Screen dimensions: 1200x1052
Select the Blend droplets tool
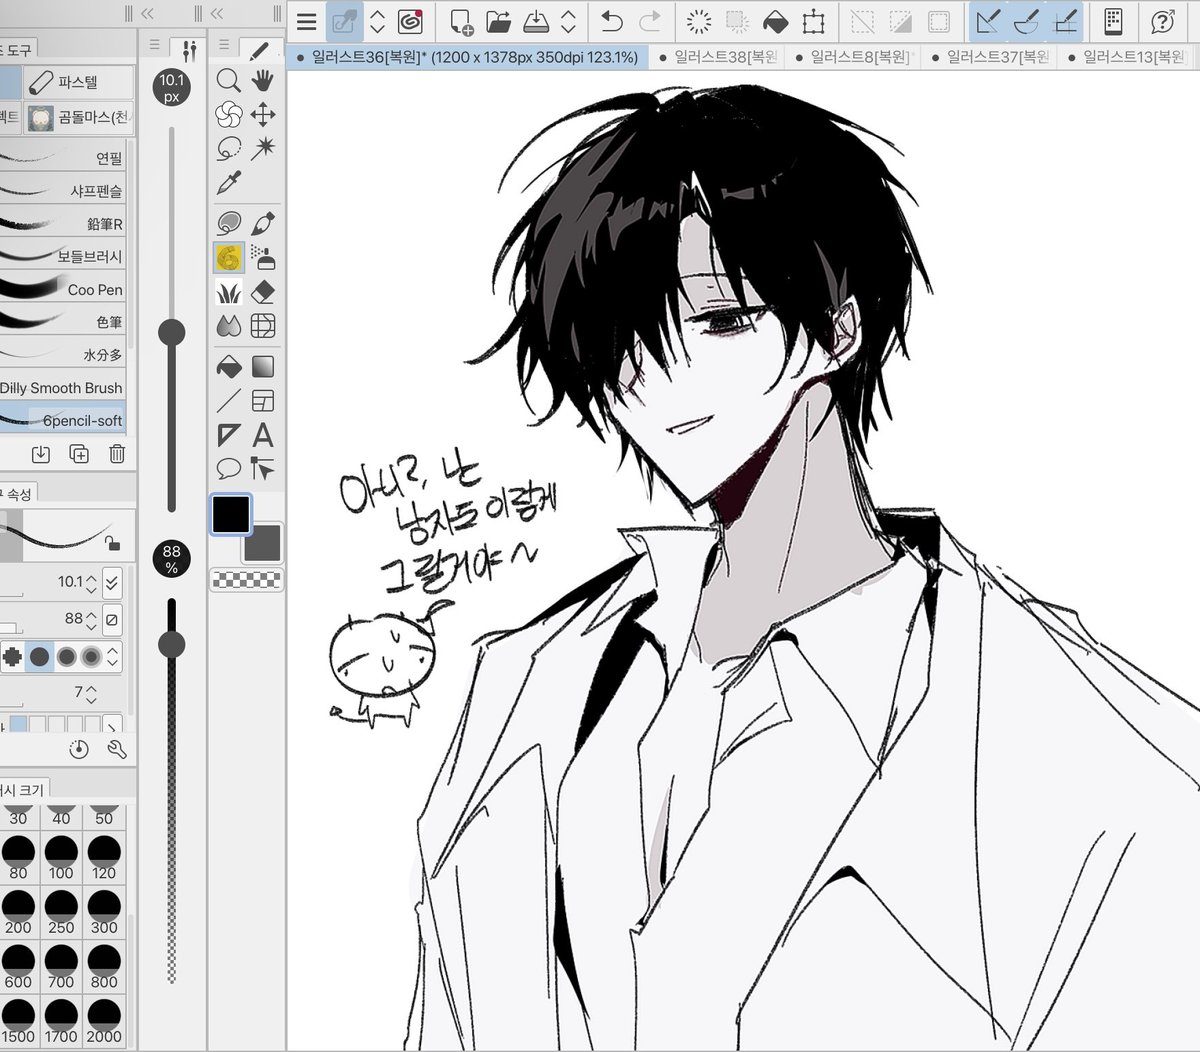[x=229, y=326]
